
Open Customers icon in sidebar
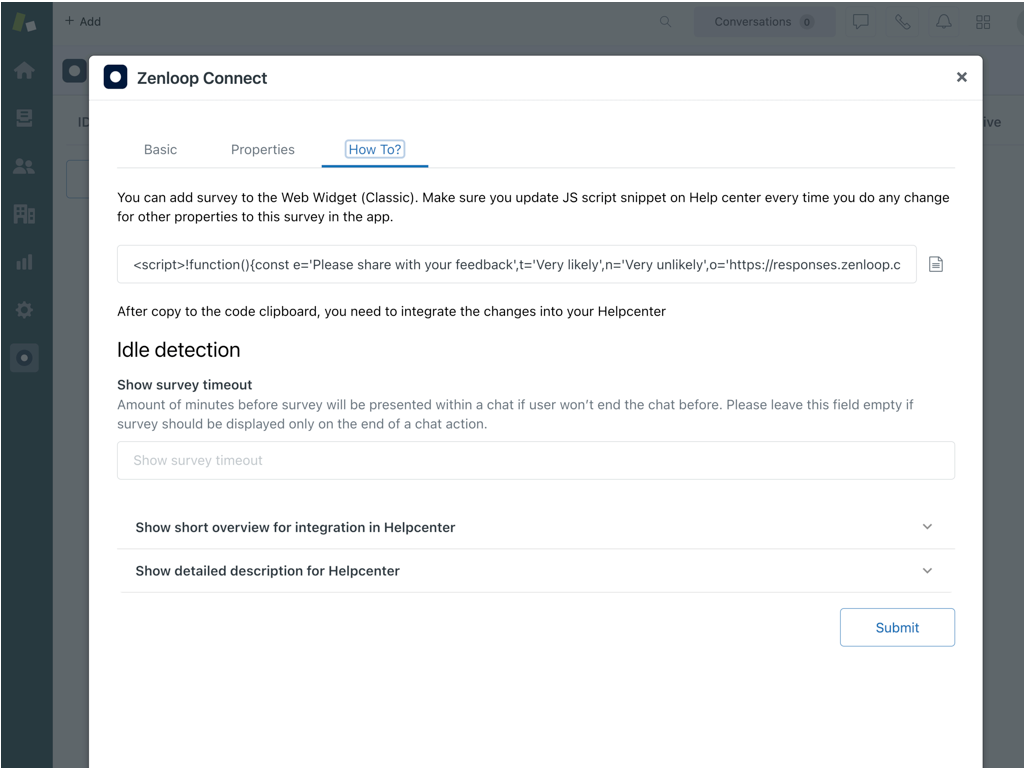24,166
